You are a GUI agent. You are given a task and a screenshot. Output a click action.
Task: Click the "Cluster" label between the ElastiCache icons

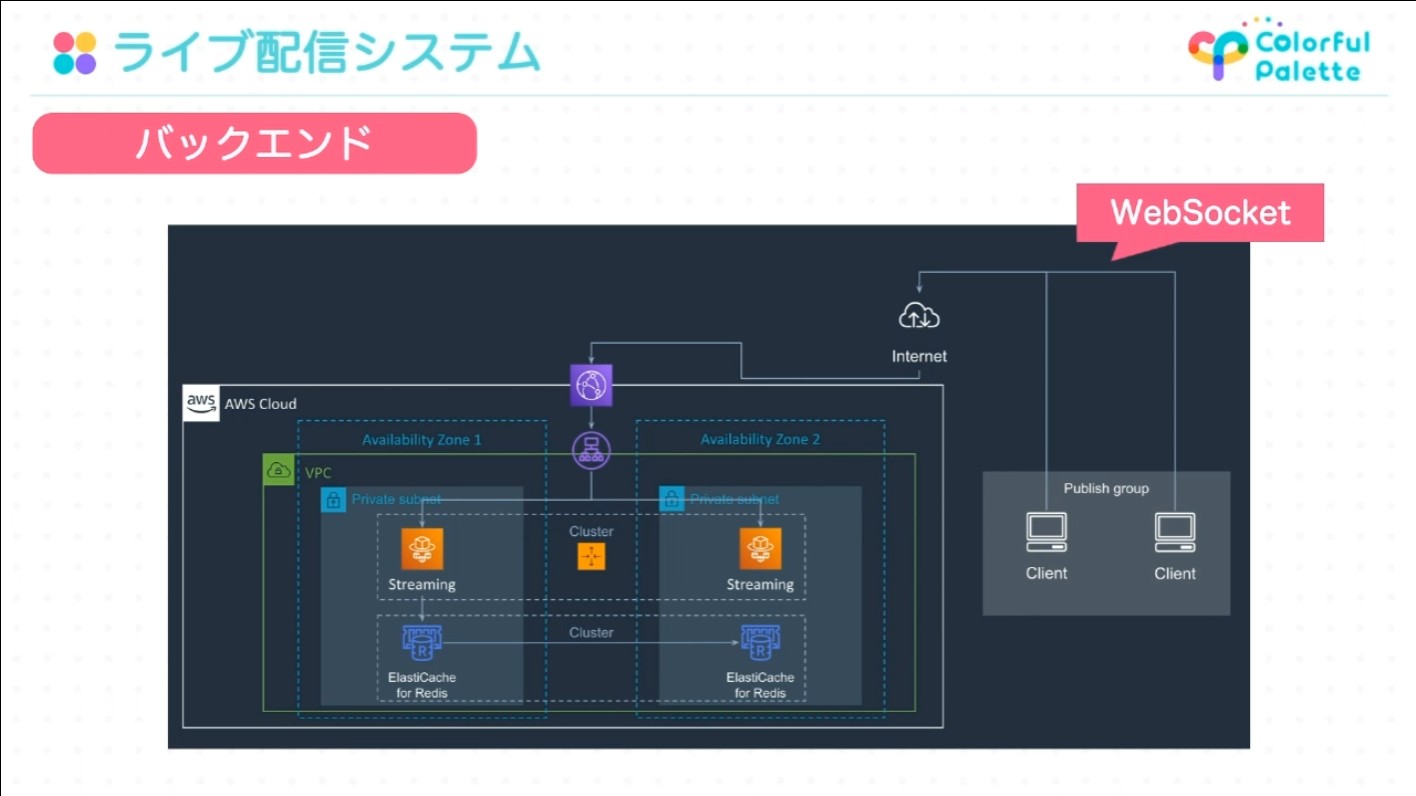point(591,632)
